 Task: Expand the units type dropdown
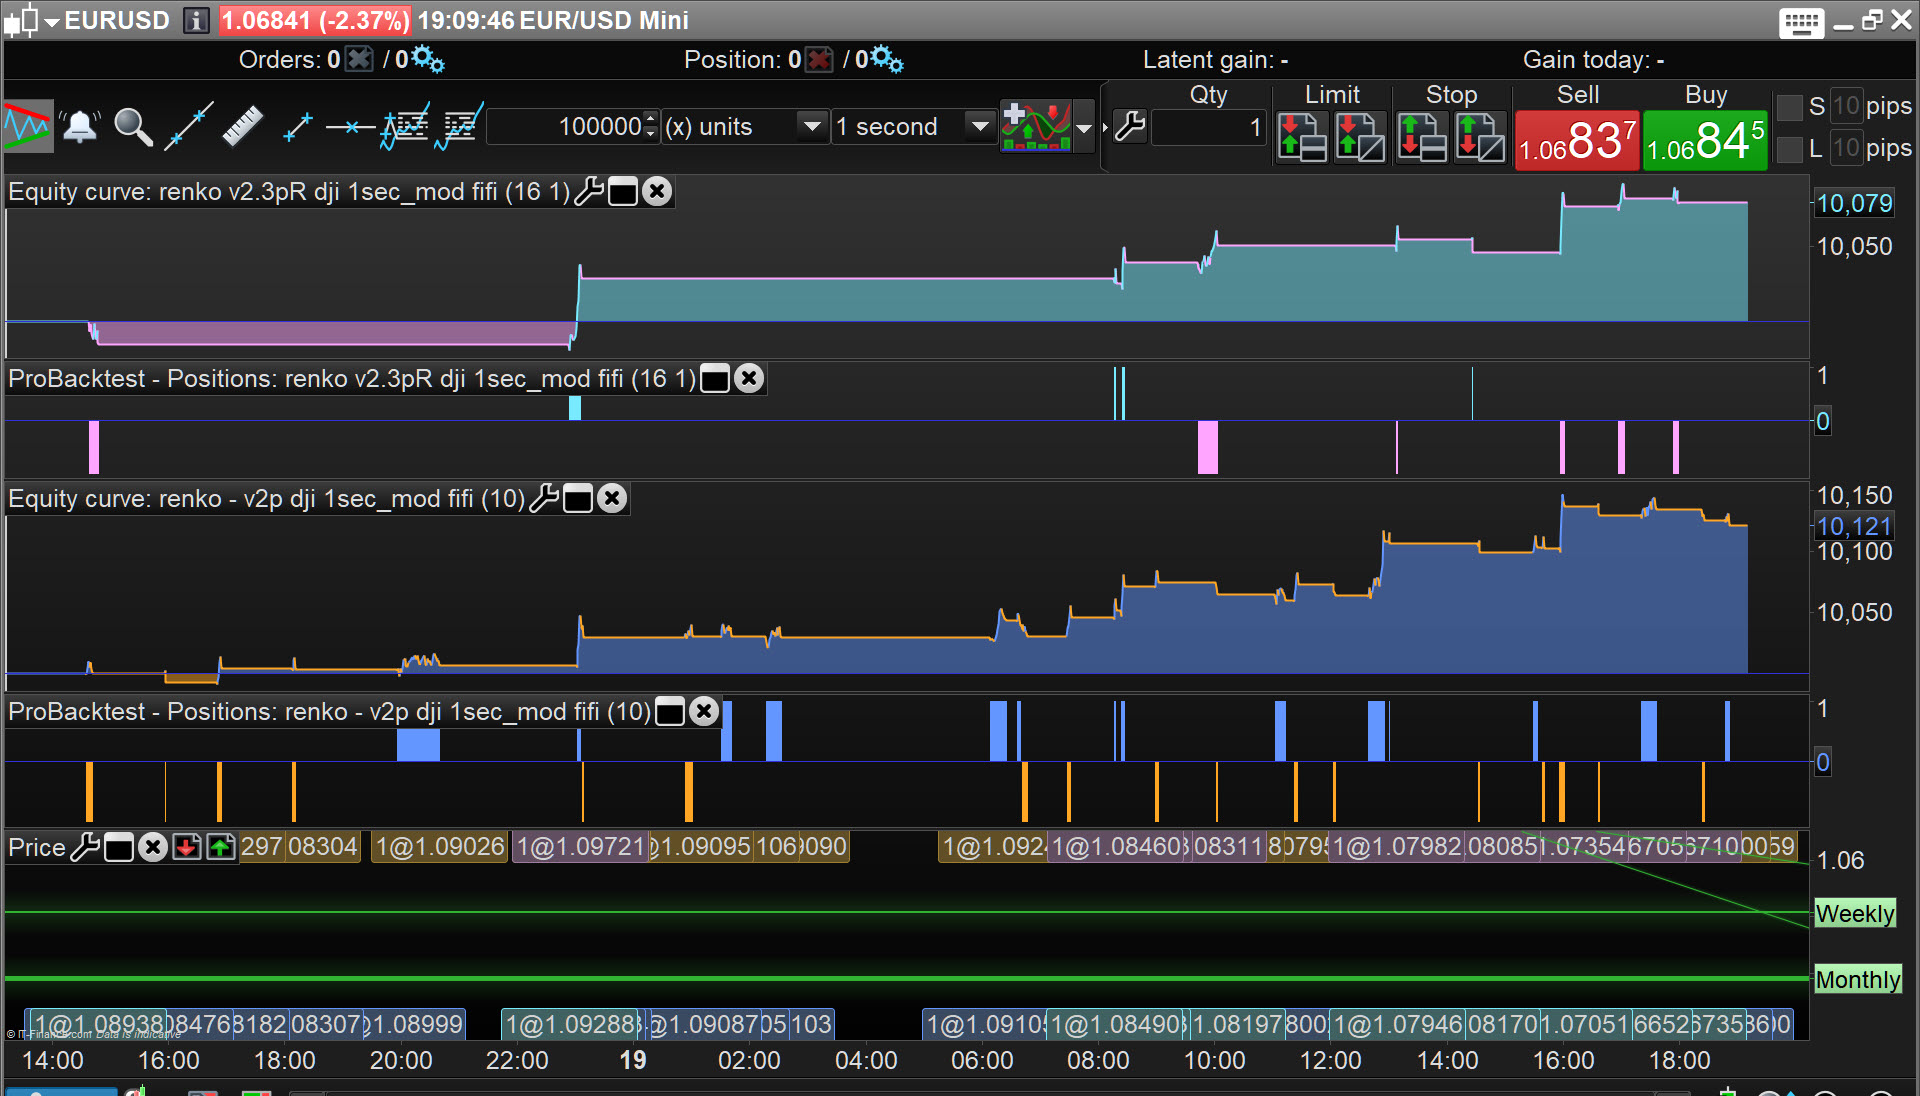pos(812,127)
